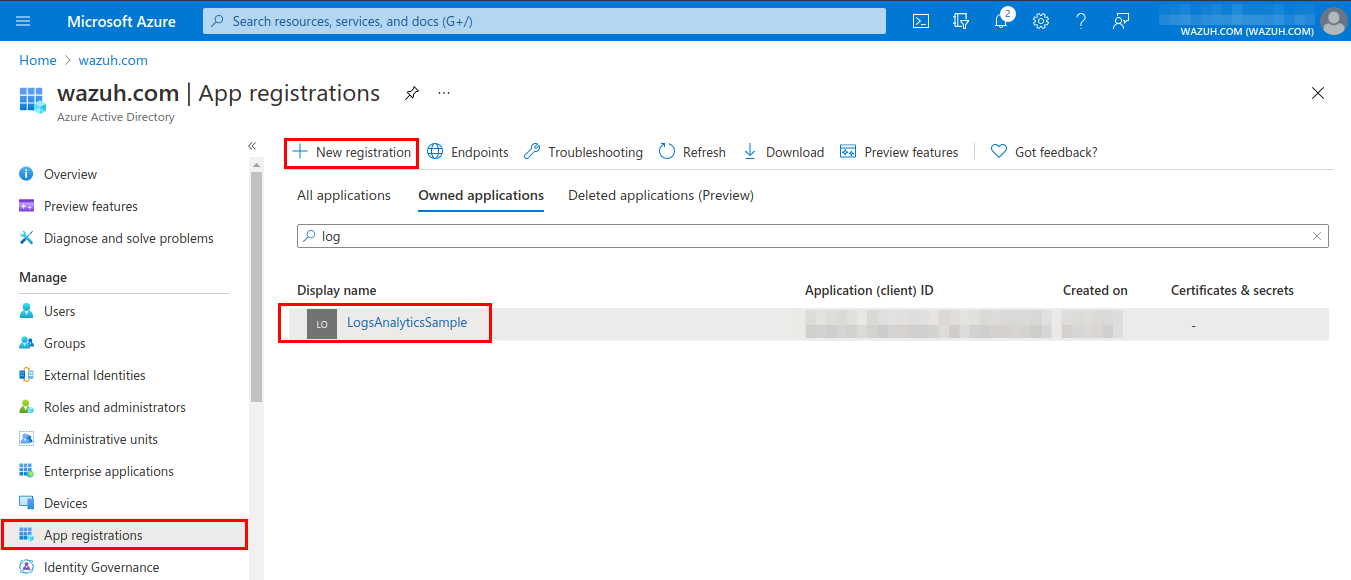Open the feedback icon in header
Screen dimensions: 1351x580
point(1121,21)
